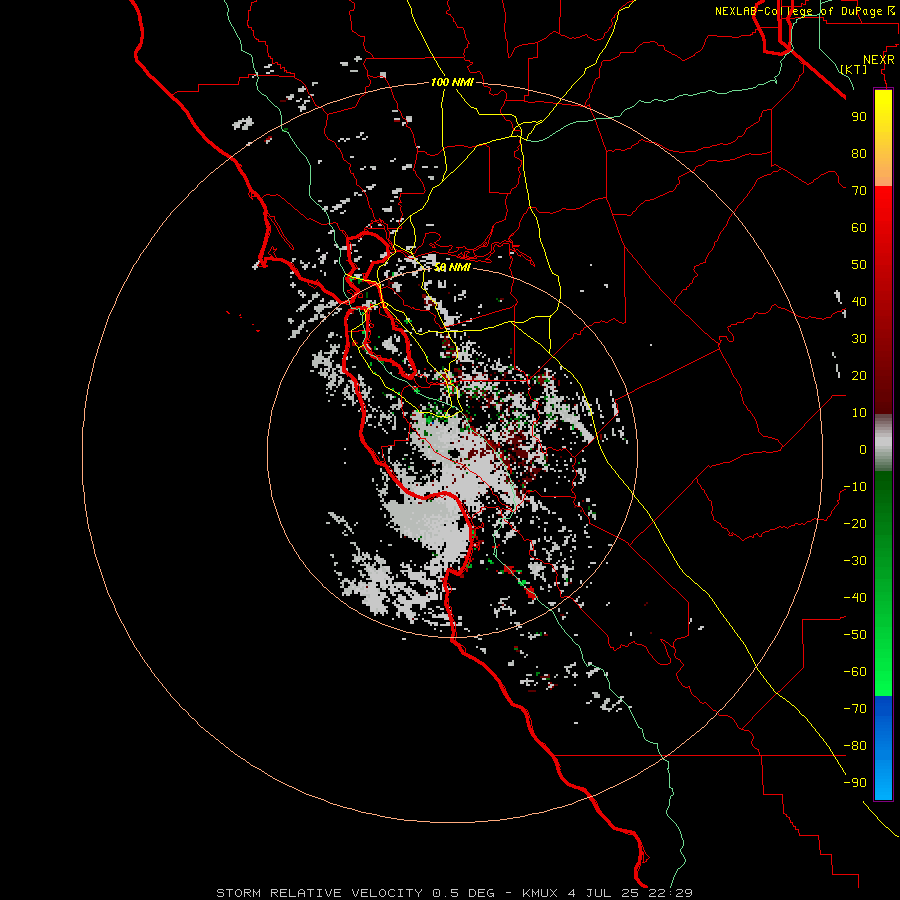Viewport: 900px width, 900px height.
Task: Select the 40 value on the velocity scale
Action: (x=859, y=301)
